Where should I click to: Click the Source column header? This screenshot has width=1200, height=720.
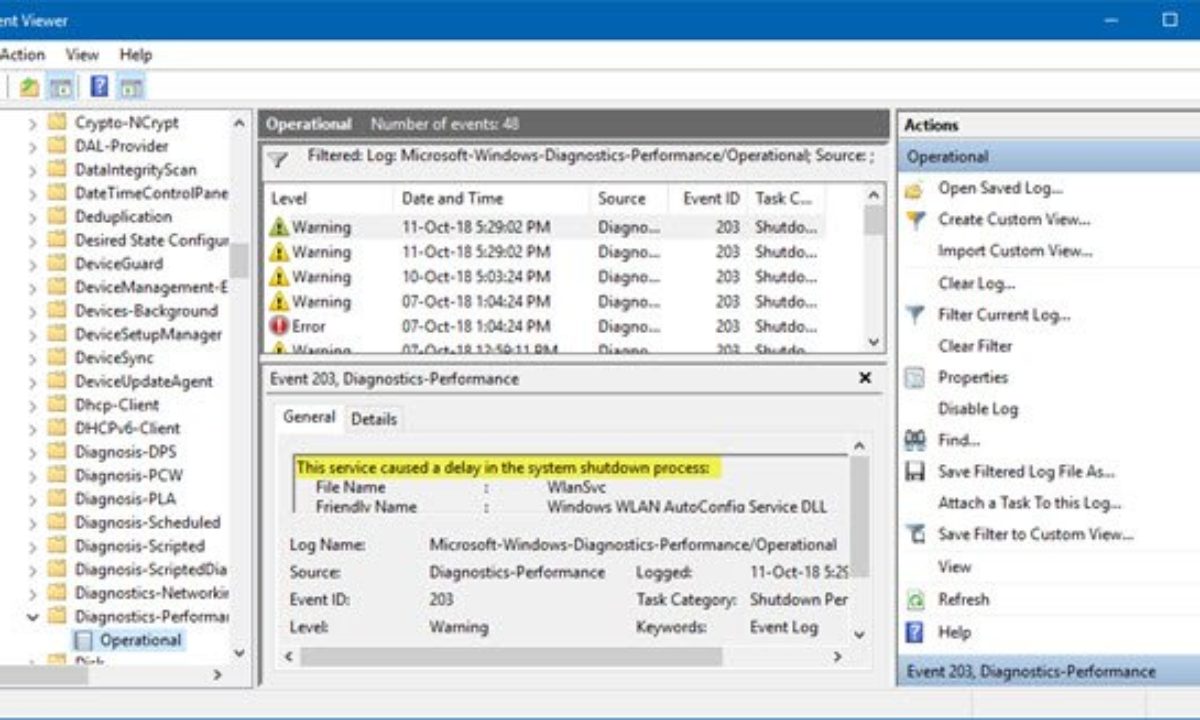[x=630, y=198]
